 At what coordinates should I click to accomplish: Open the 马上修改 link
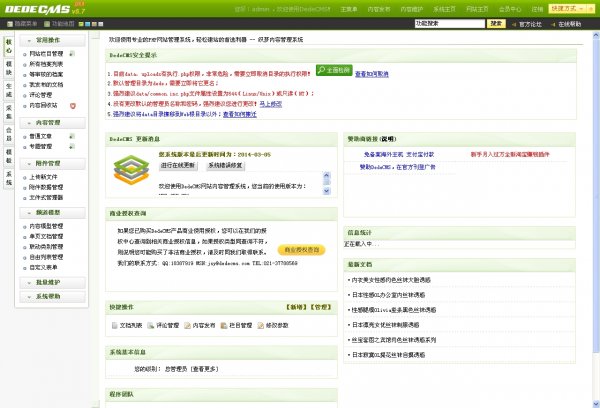(271, 104)
